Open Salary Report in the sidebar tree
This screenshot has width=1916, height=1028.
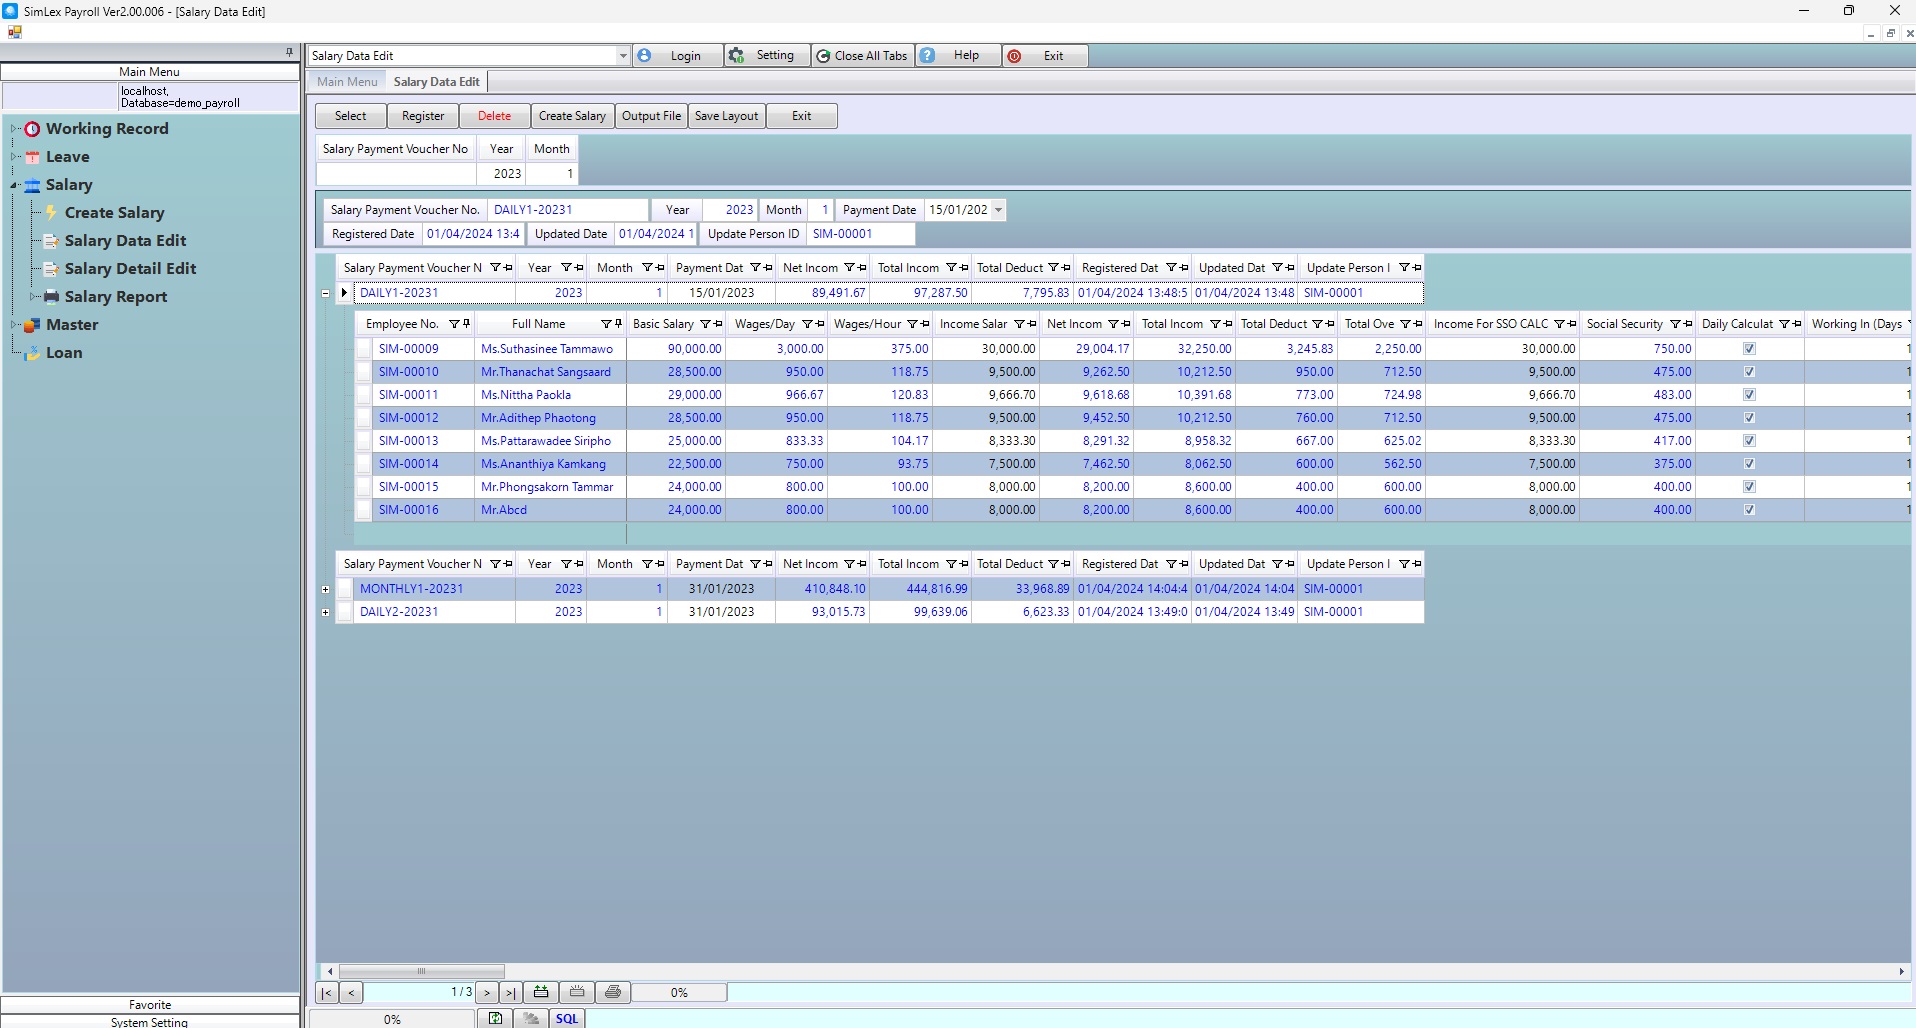(116, 297)
